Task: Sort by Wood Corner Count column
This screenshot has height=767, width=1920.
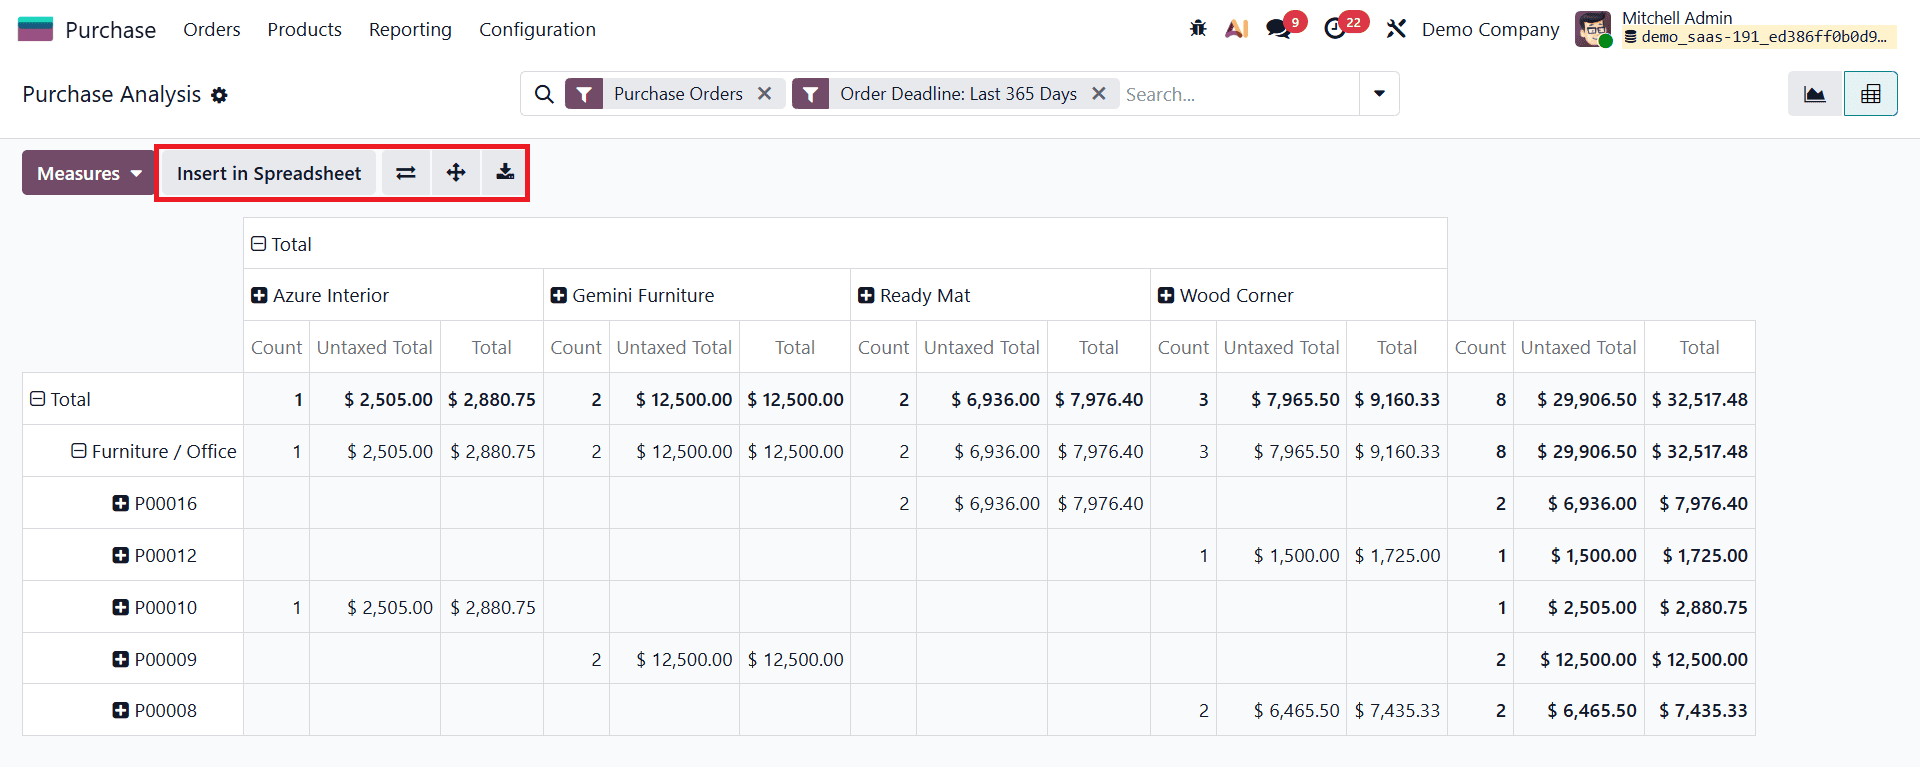Action: [x=1183, y=347]
